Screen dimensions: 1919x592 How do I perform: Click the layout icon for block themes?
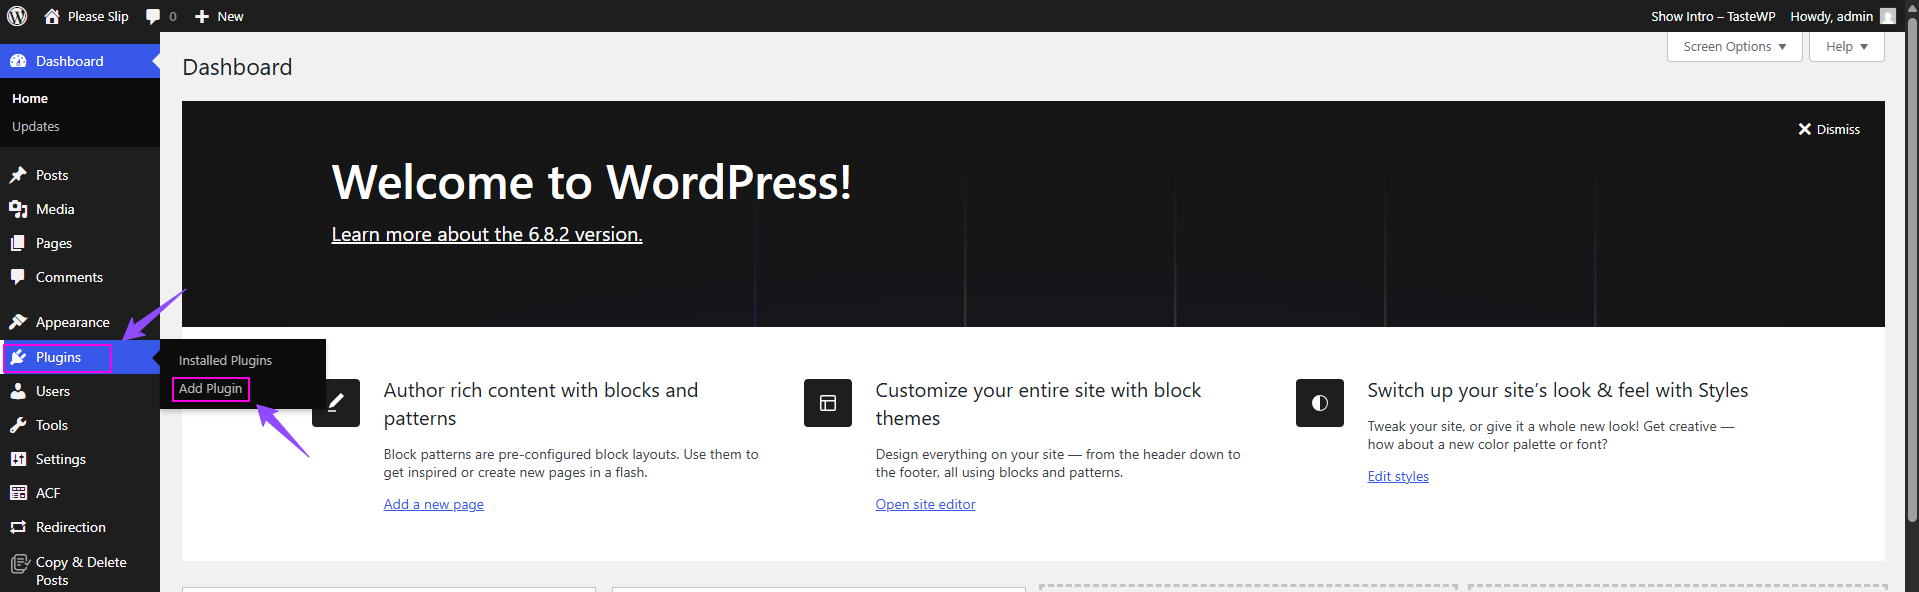828,403
